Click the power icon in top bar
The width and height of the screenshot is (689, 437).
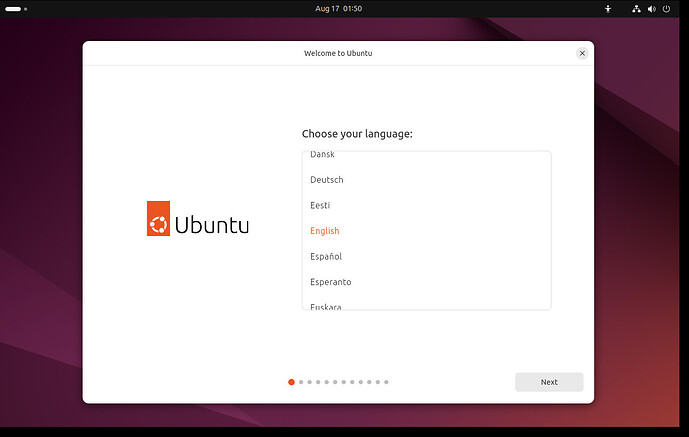pyautogui.click(x=666, y=9)
